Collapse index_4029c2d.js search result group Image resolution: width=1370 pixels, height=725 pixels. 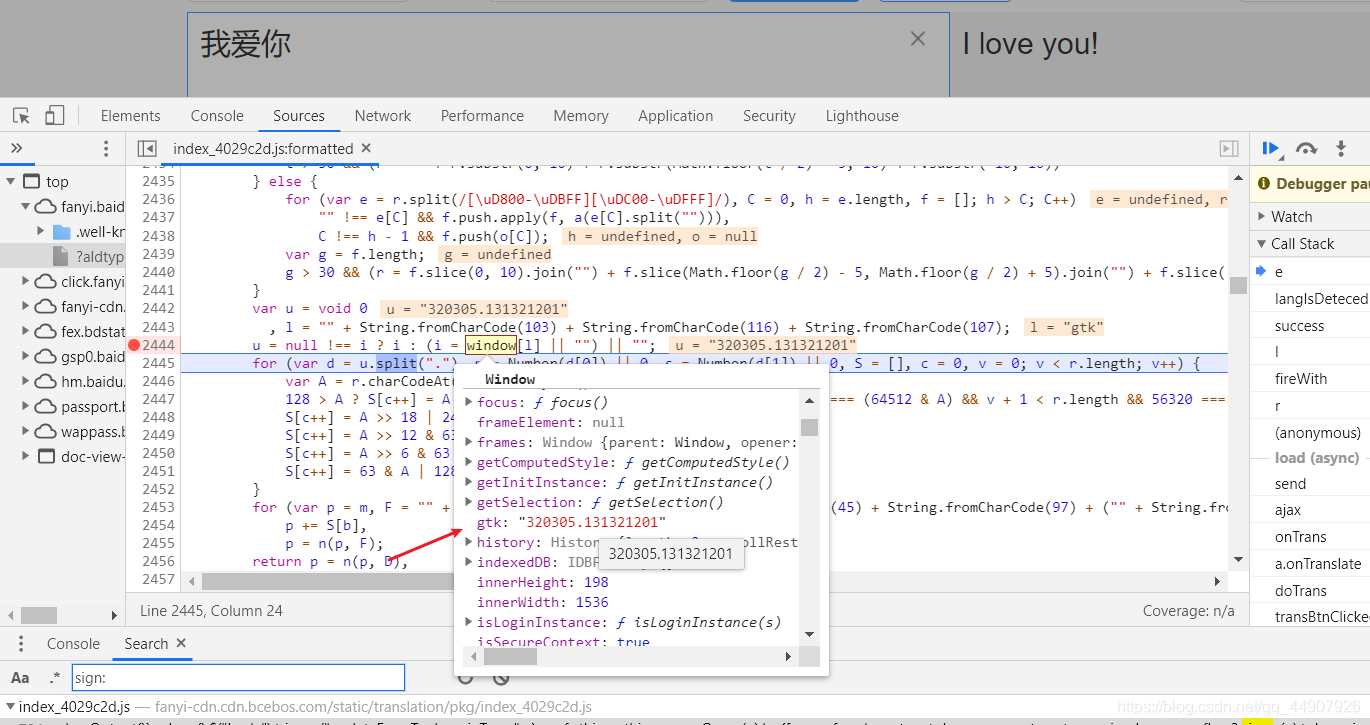[9, 707]
